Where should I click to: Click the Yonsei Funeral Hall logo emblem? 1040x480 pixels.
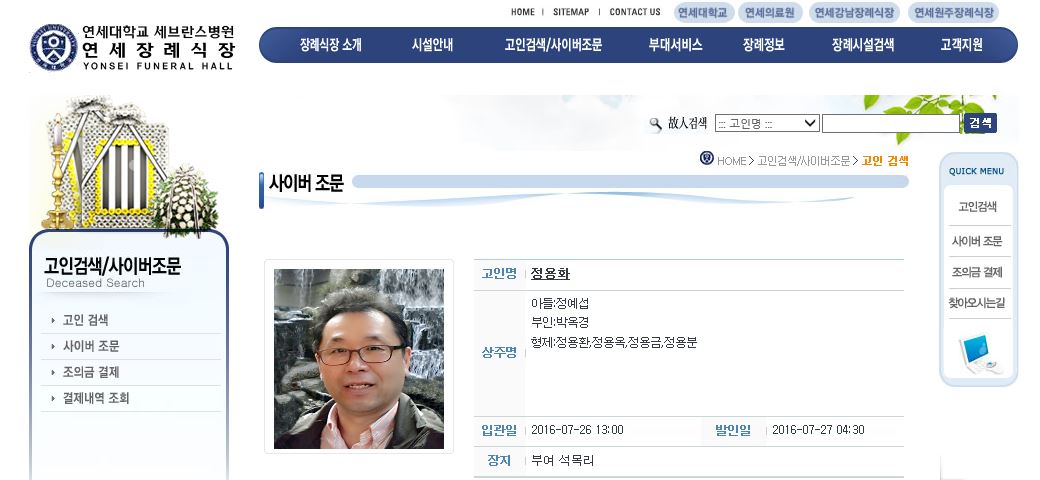[x=54, y=48]
